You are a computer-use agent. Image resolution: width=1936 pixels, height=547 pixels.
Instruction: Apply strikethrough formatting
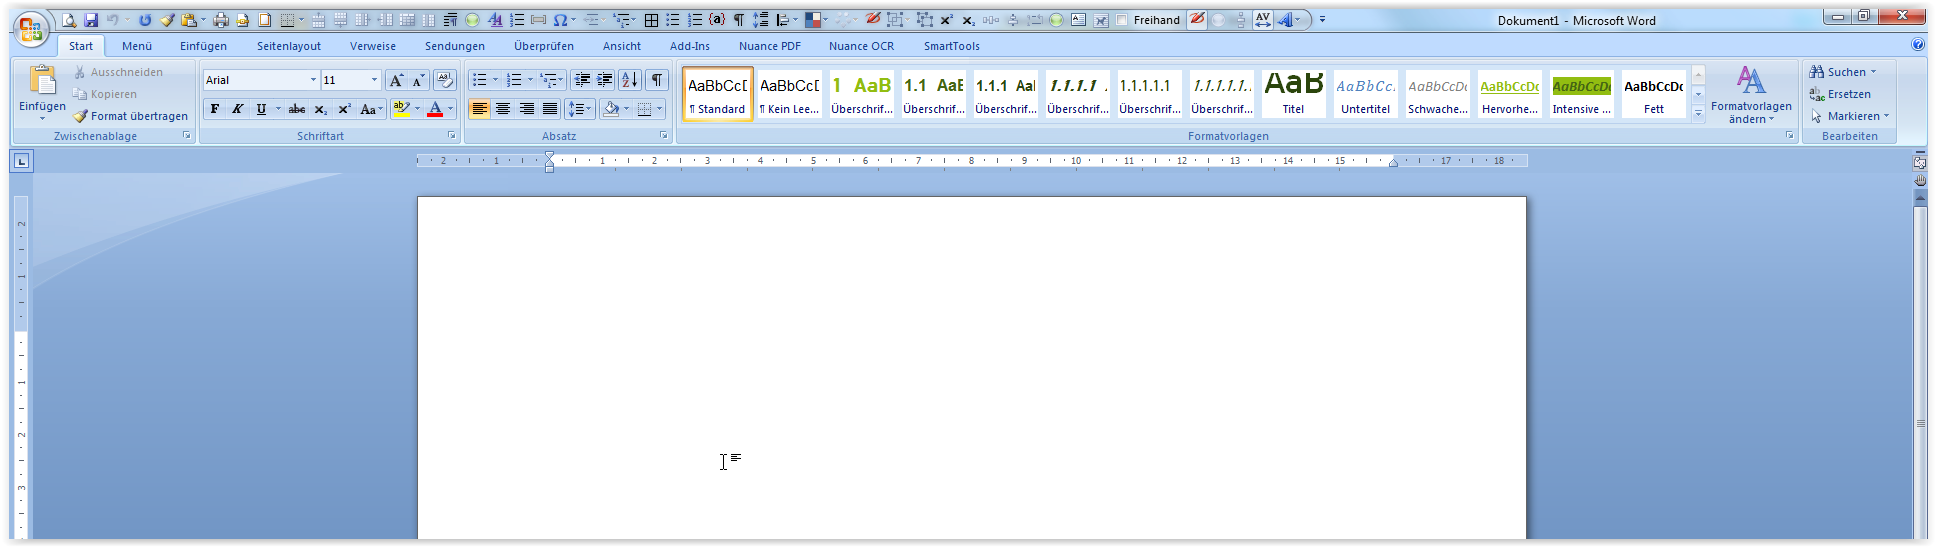point(297,109)
